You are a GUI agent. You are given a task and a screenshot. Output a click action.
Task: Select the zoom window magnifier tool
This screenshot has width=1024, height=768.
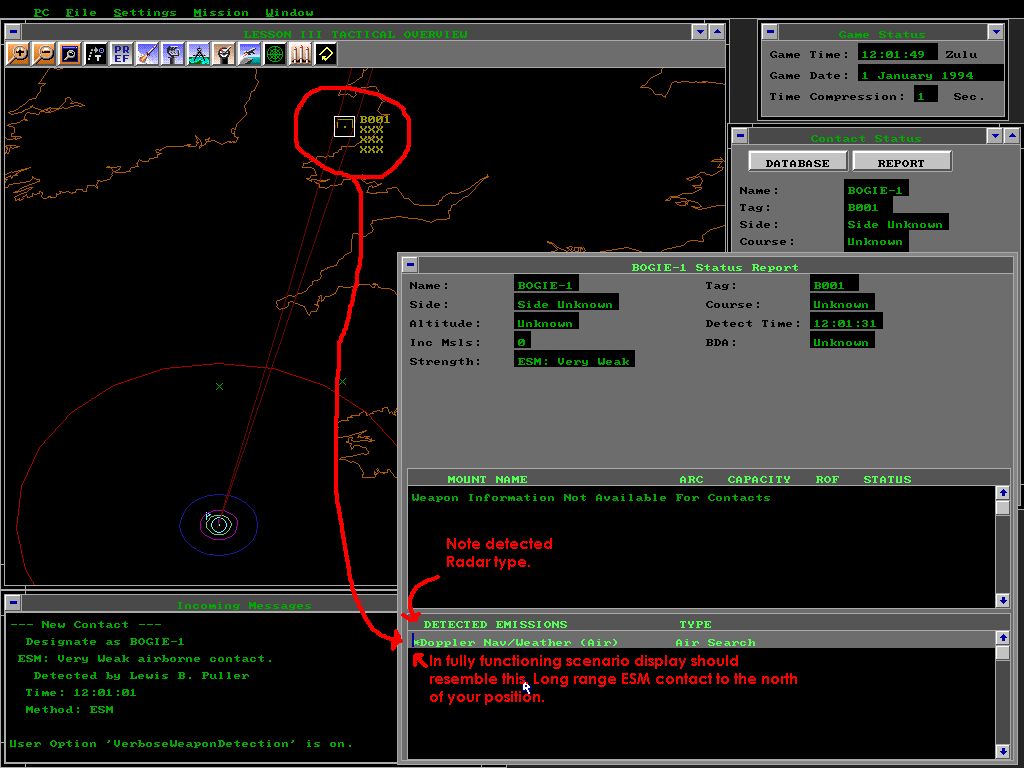pos(70,54)
